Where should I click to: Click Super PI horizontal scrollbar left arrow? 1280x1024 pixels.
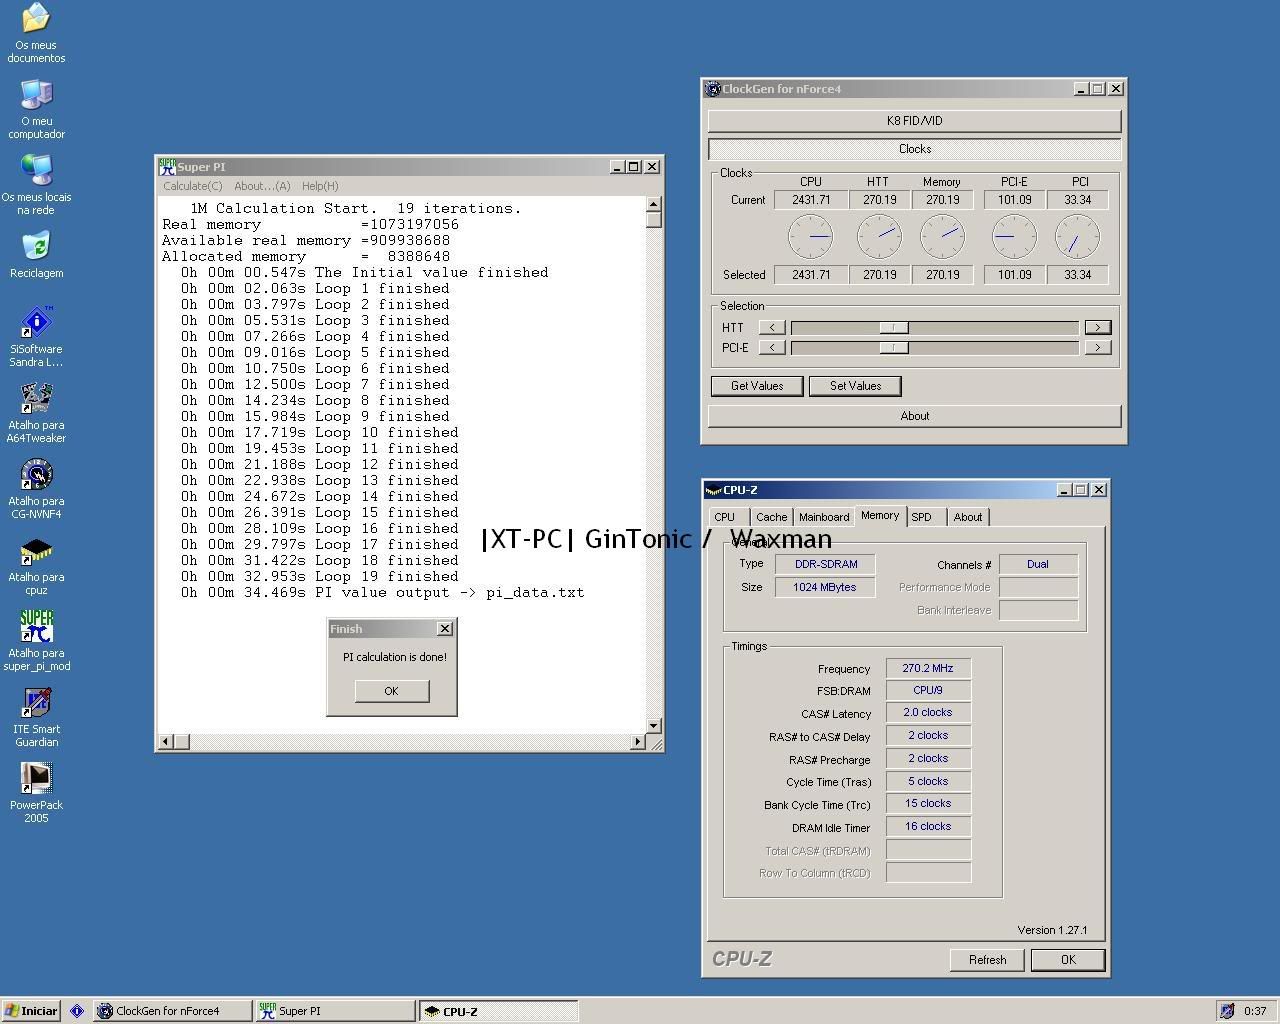166,742
